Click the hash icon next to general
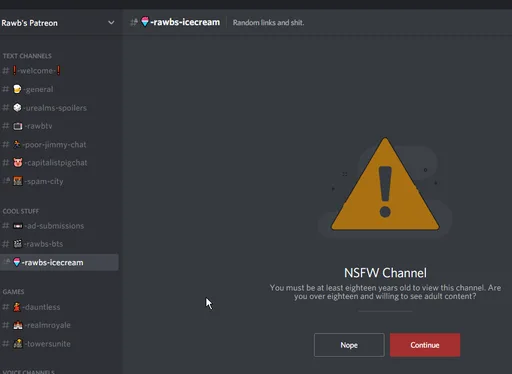The width and height of the screenshot is (512, 374). click(x=6, y=89)
